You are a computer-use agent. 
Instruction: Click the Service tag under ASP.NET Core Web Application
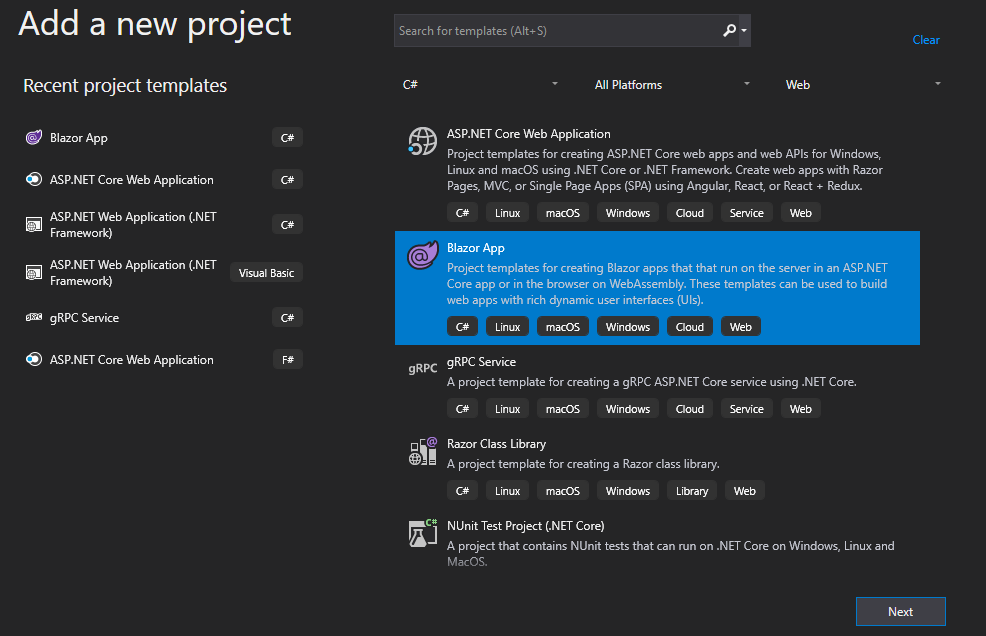point(746,213)
